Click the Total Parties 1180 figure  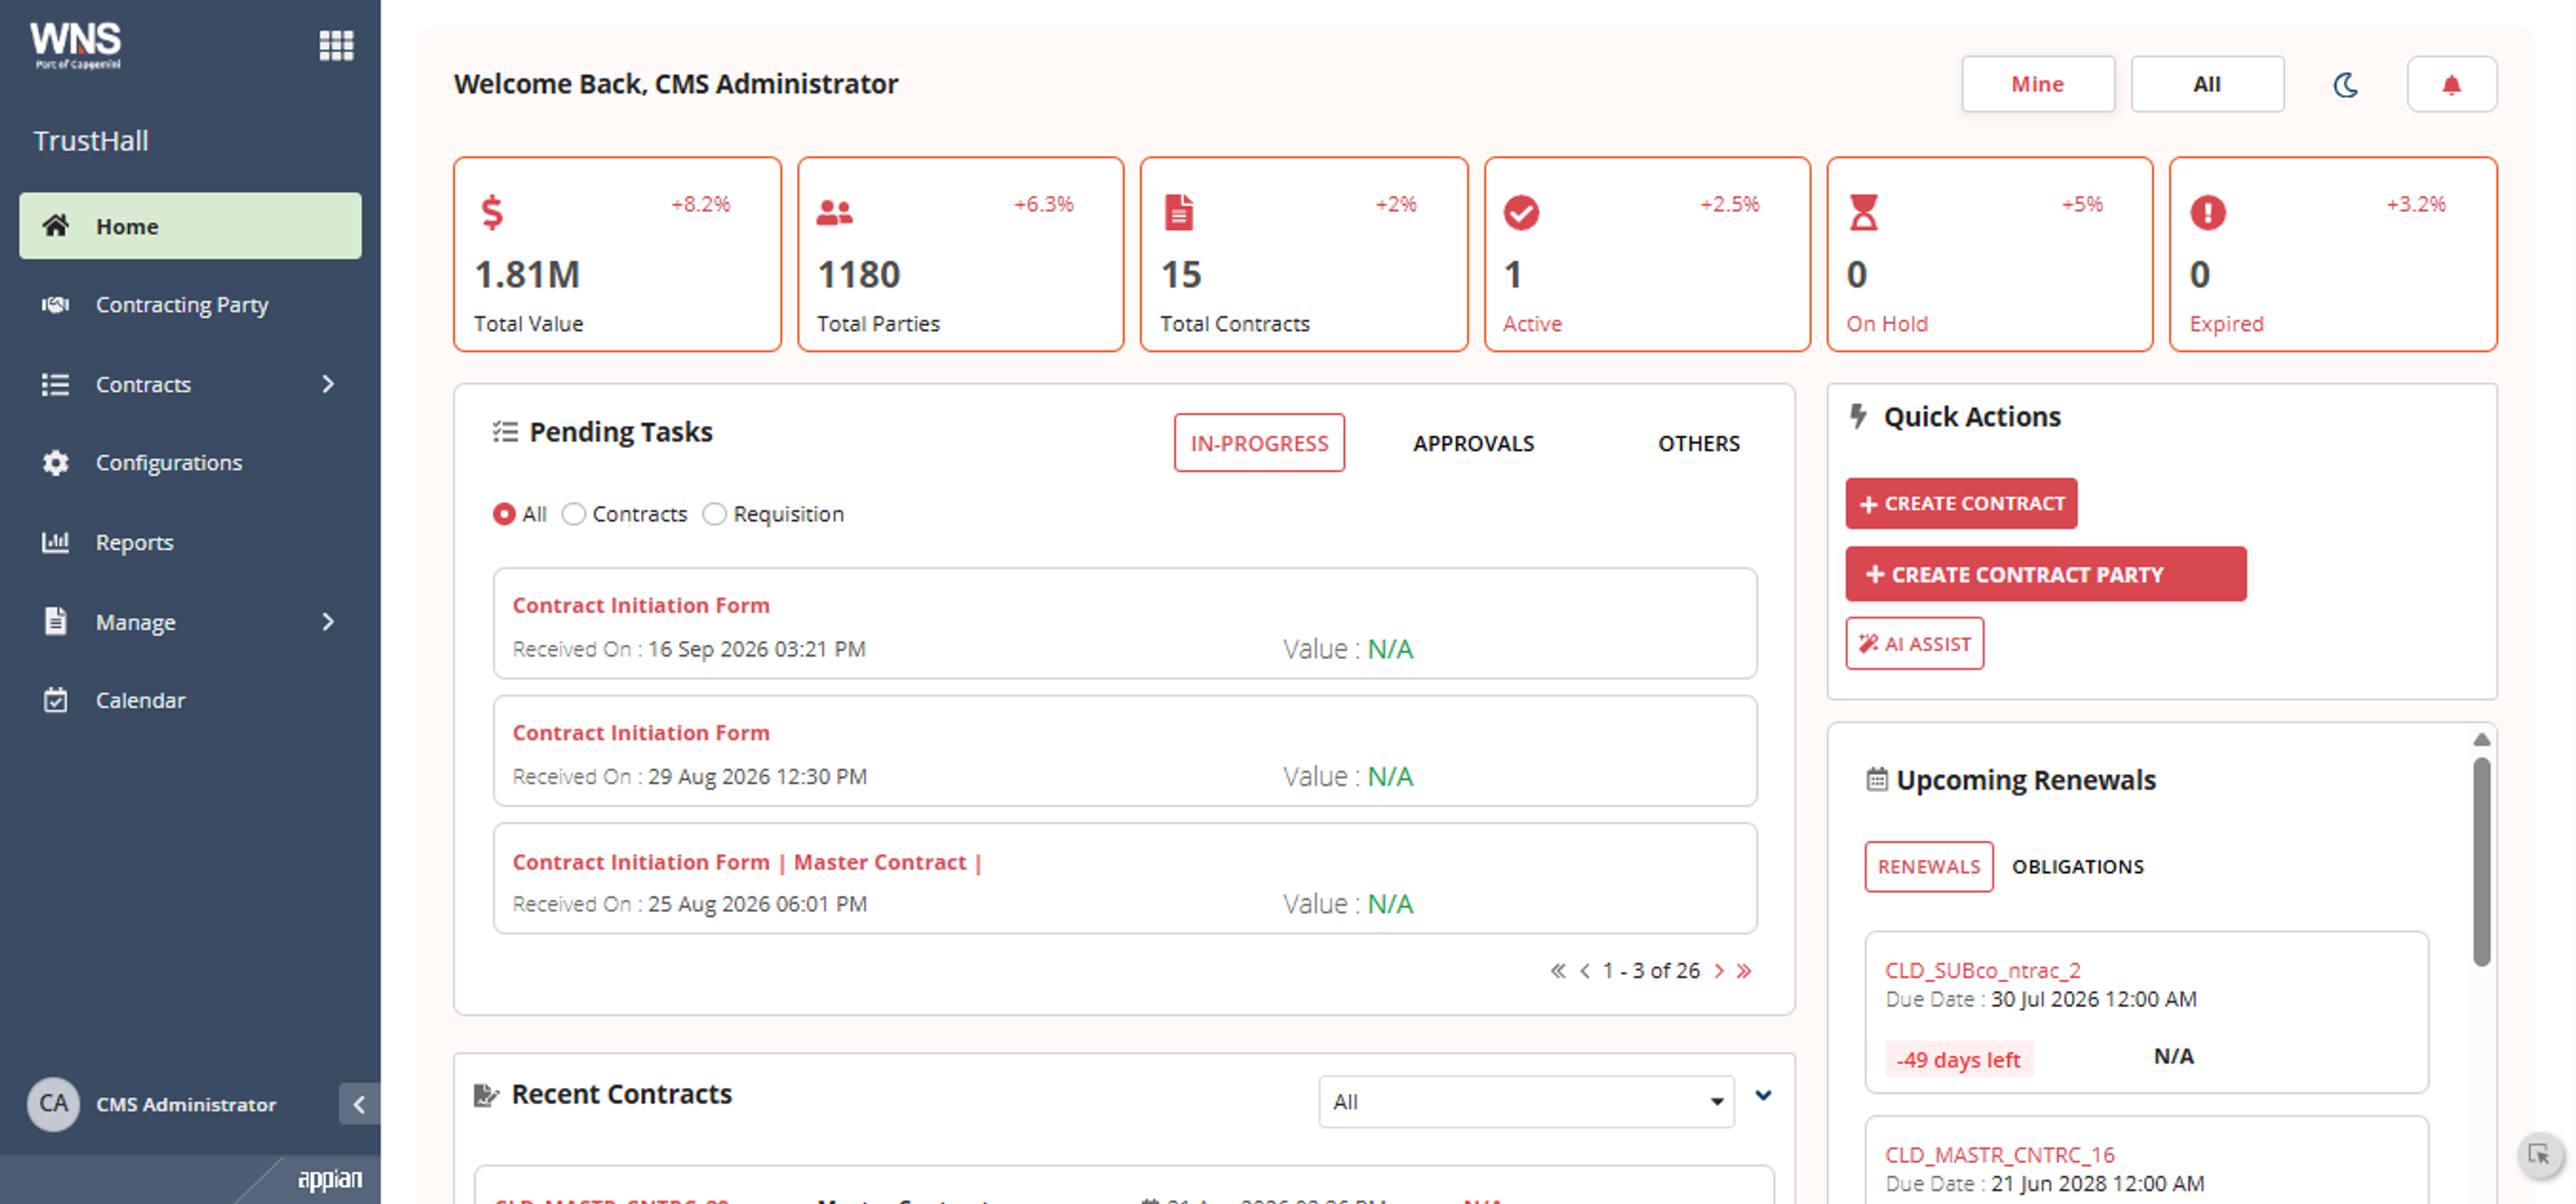pyautogui.click(x=858, y=274)
